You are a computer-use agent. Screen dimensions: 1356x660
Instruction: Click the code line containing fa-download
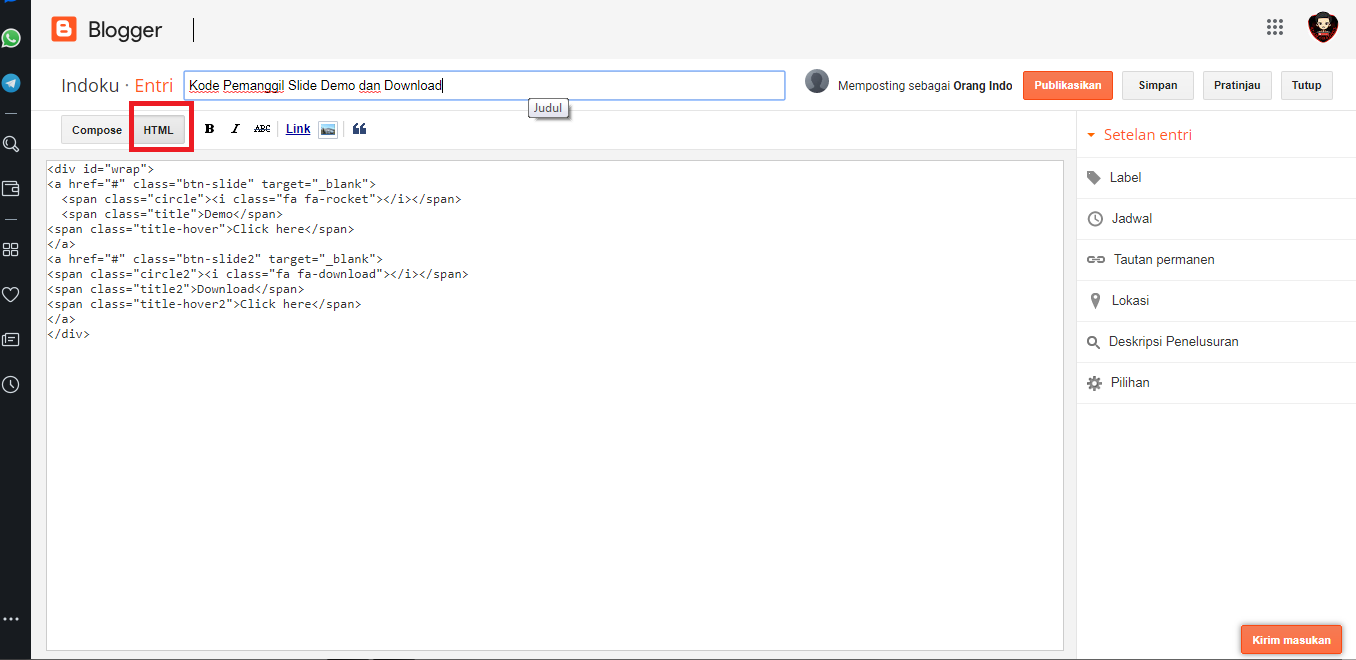click(257, 274)
